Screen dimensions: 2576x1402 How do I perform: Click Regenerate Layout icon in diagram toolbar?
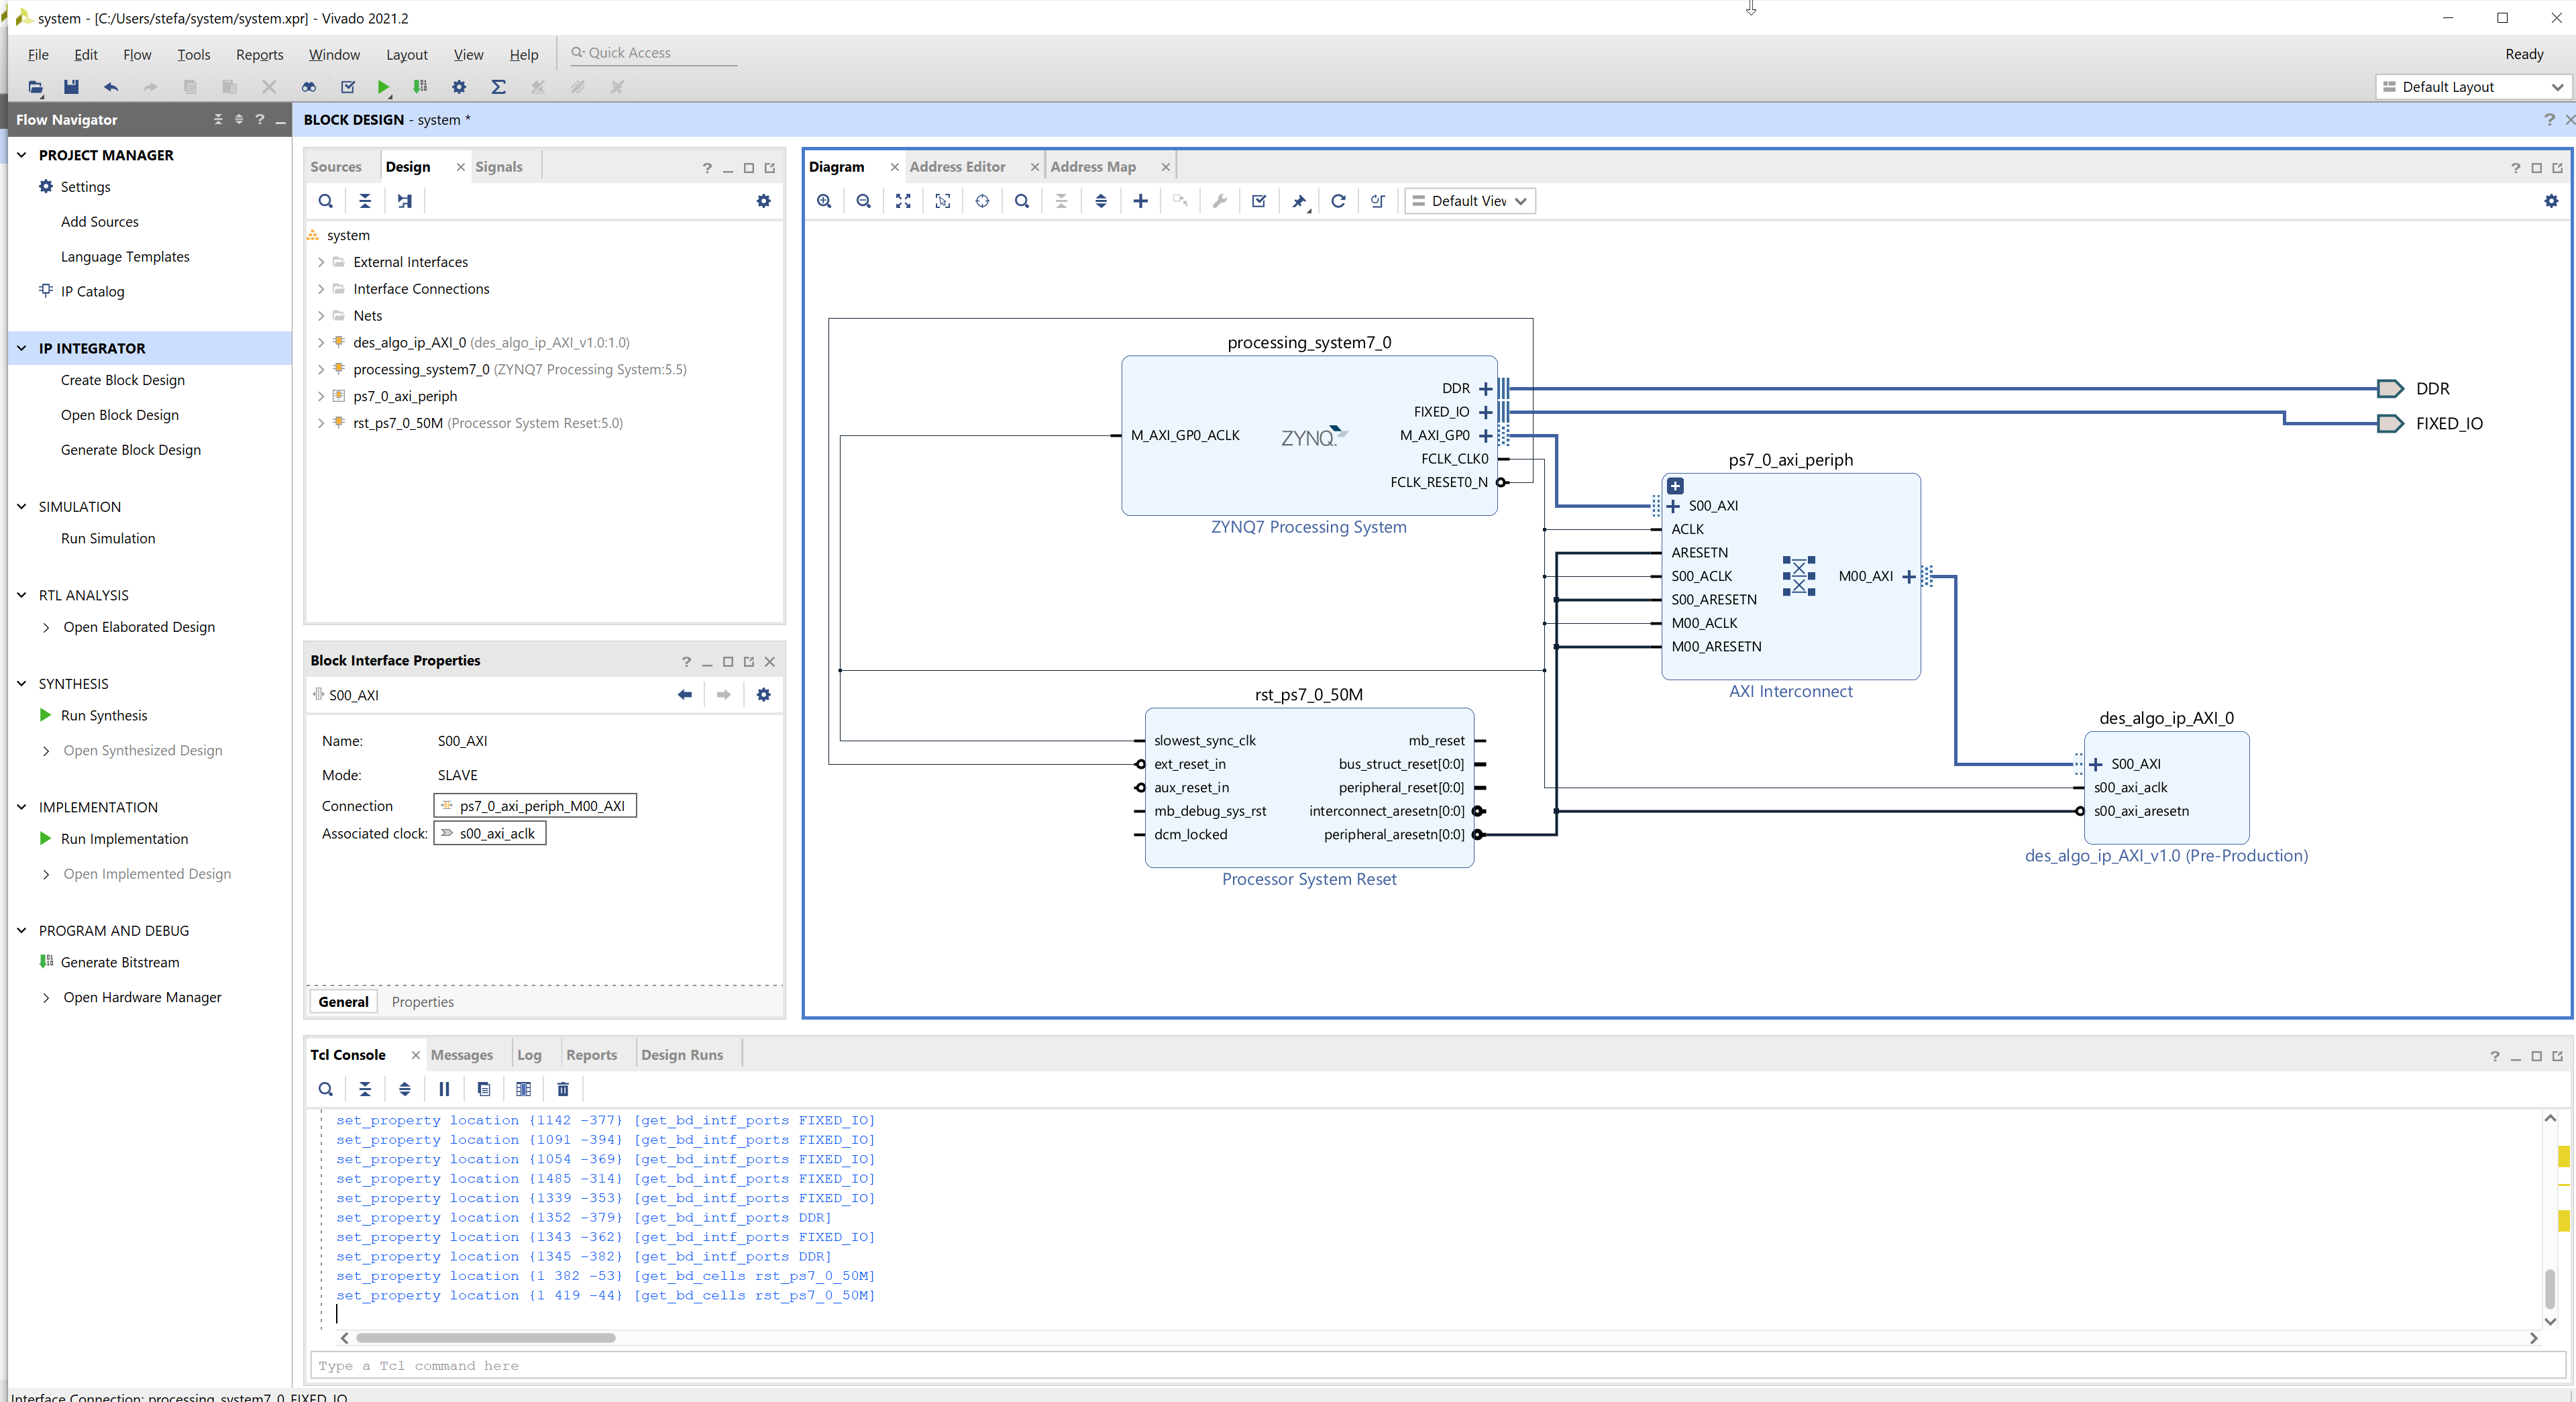pos(1338,201)
